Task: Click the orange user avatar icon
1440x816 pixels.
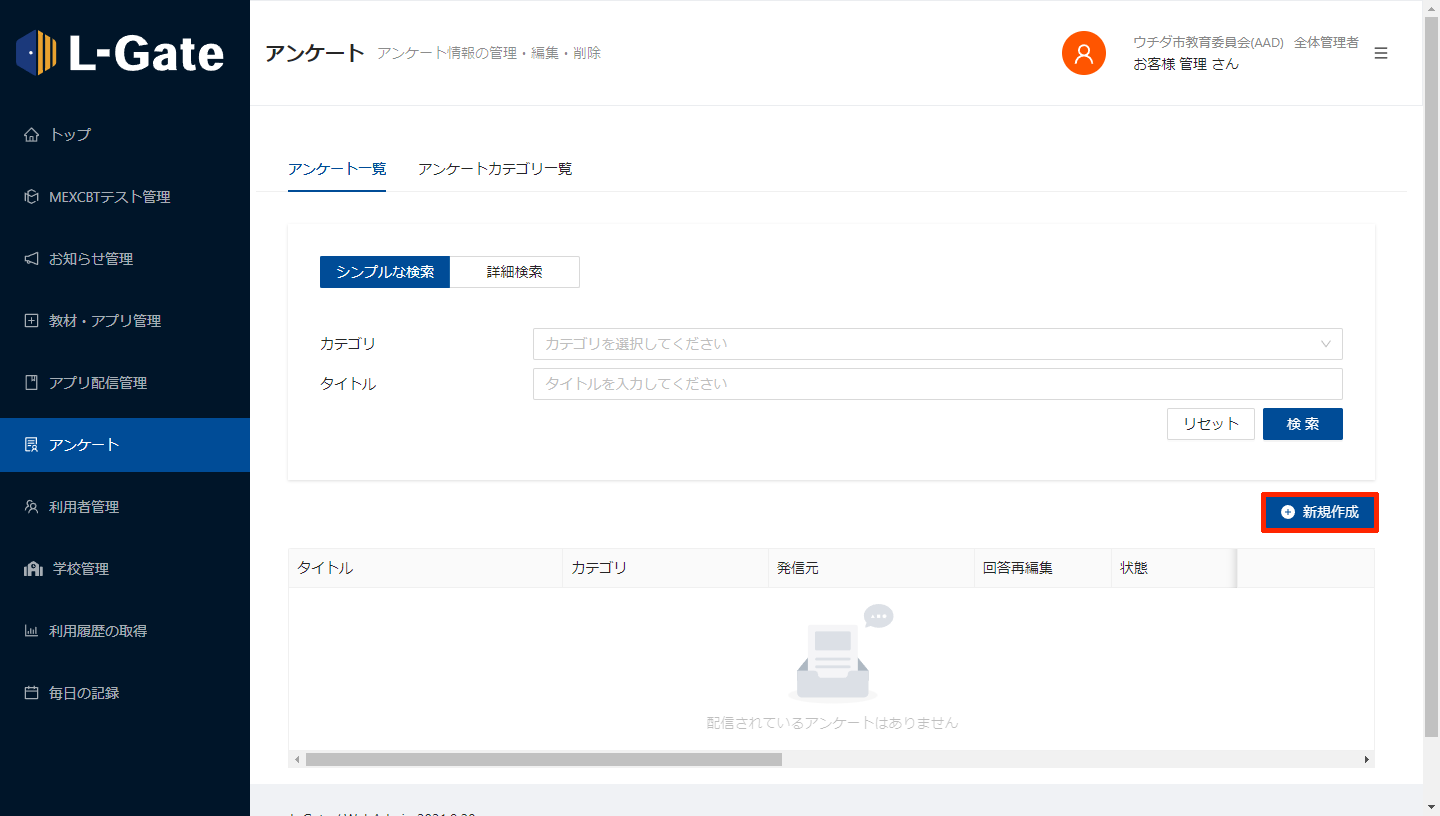Action: click(1083, 53)
